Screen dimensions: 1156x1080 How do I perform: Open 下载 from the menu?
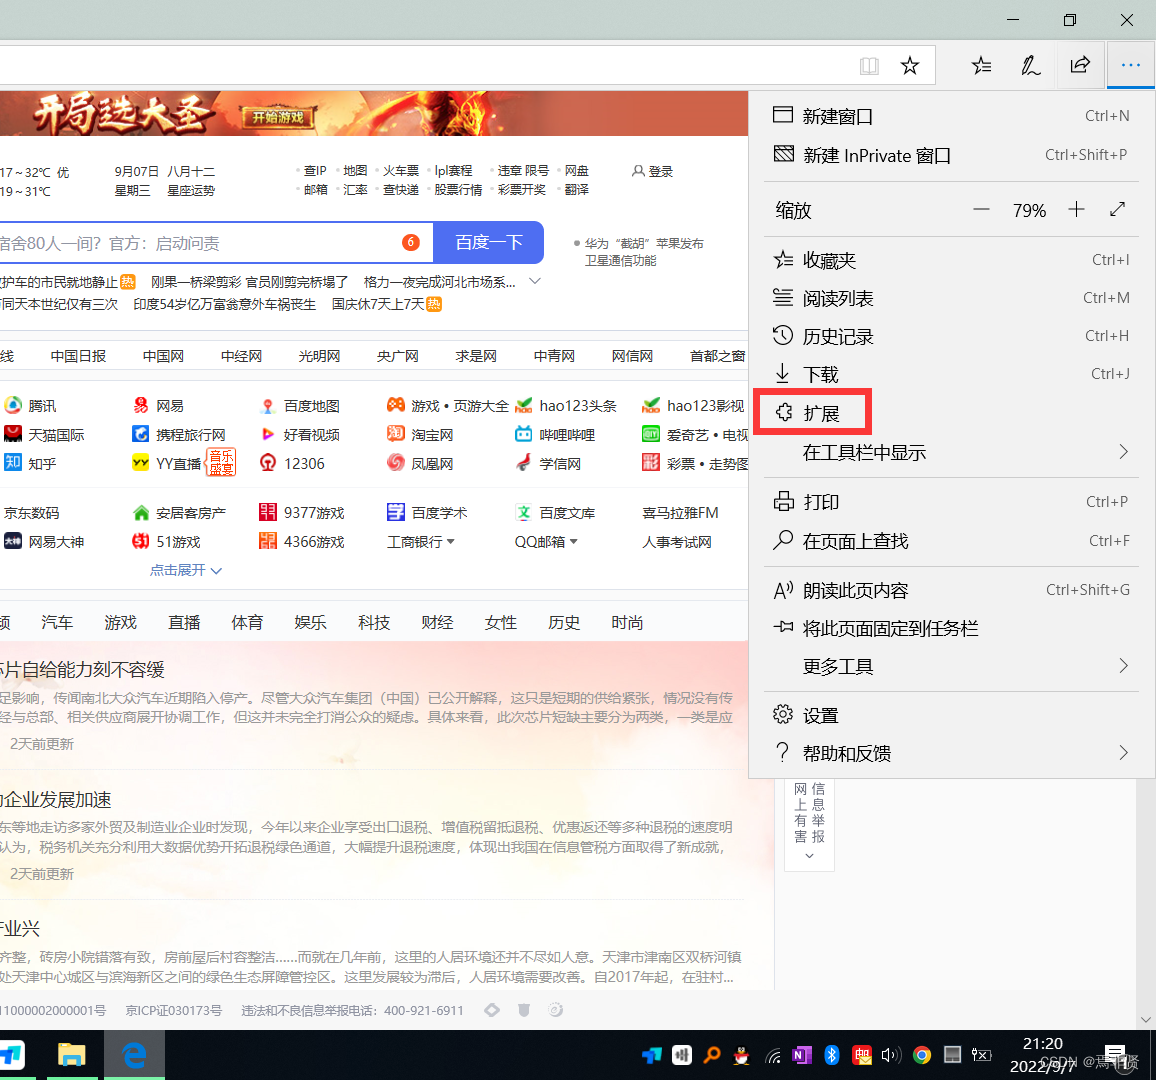(x=951, y=374)
